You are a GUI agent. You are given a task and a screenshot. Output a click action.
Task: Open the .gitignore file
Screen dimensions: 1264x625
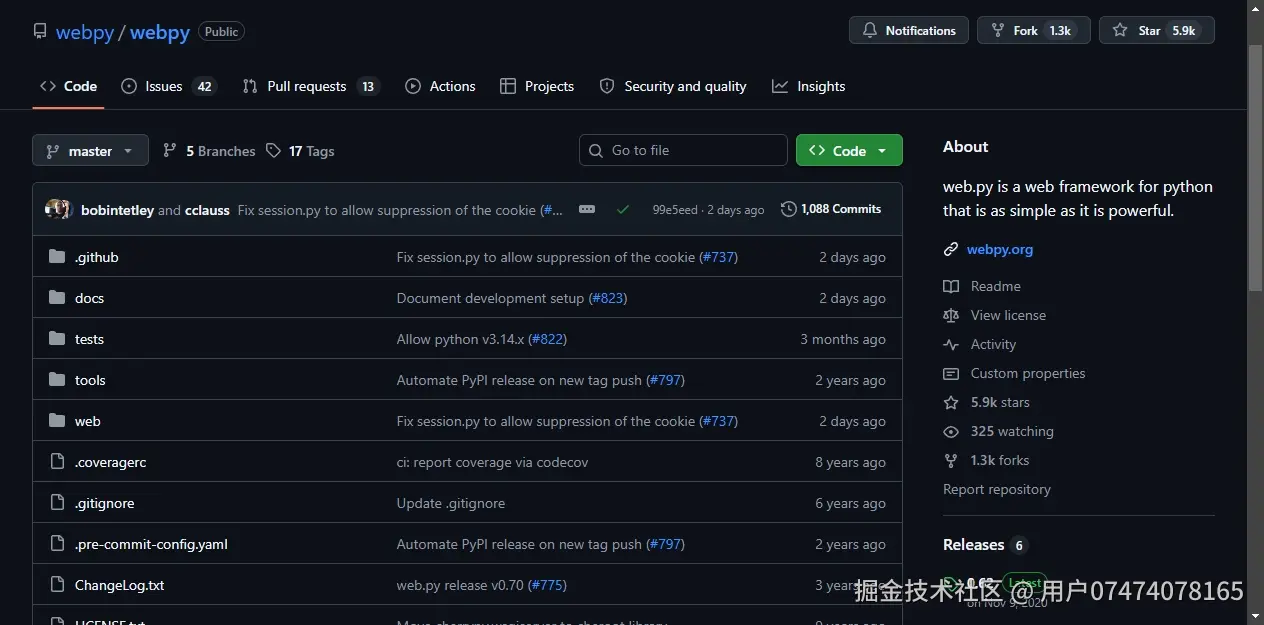tap(104, 503)
